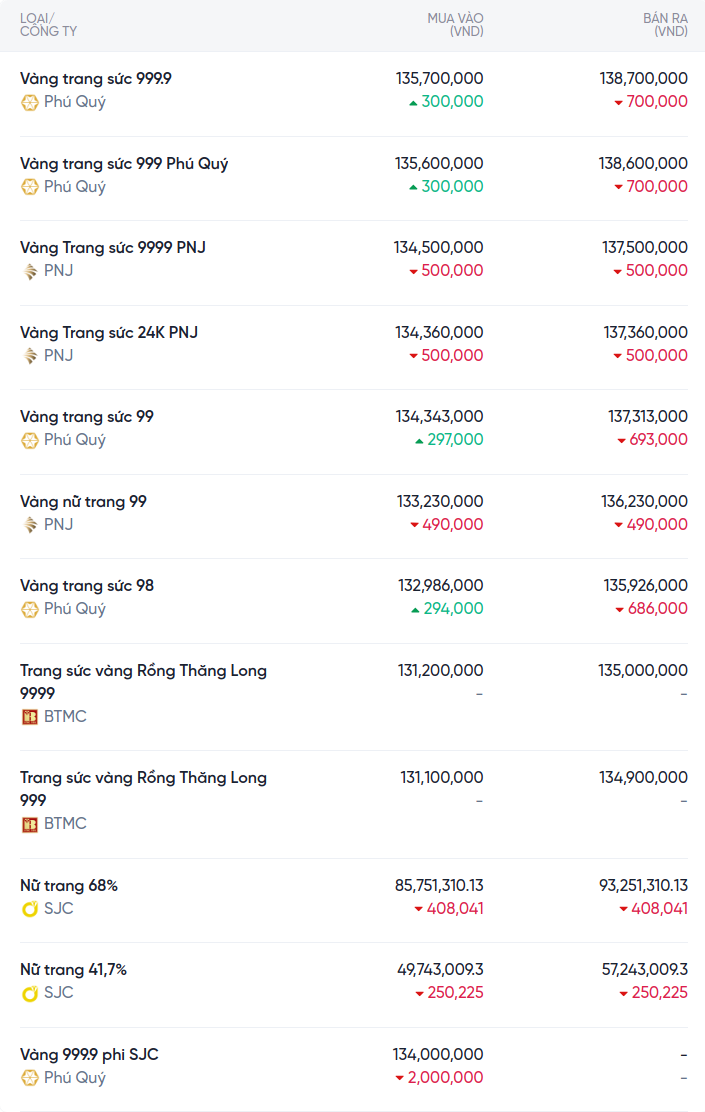Click buy price 135,700,000 for Vàng 999.9
The height and width of the screenshot is (1112, 705).
[x=439, y=78]
